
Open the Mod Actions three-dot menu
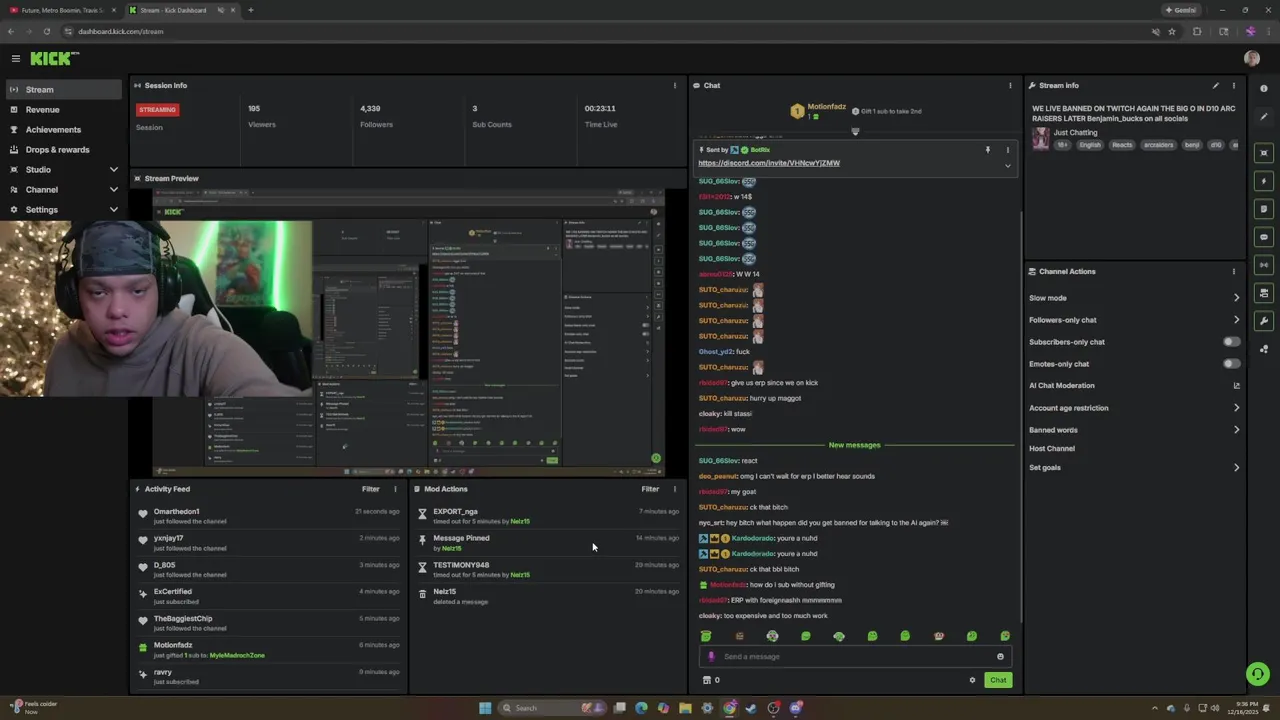[674, 489]
